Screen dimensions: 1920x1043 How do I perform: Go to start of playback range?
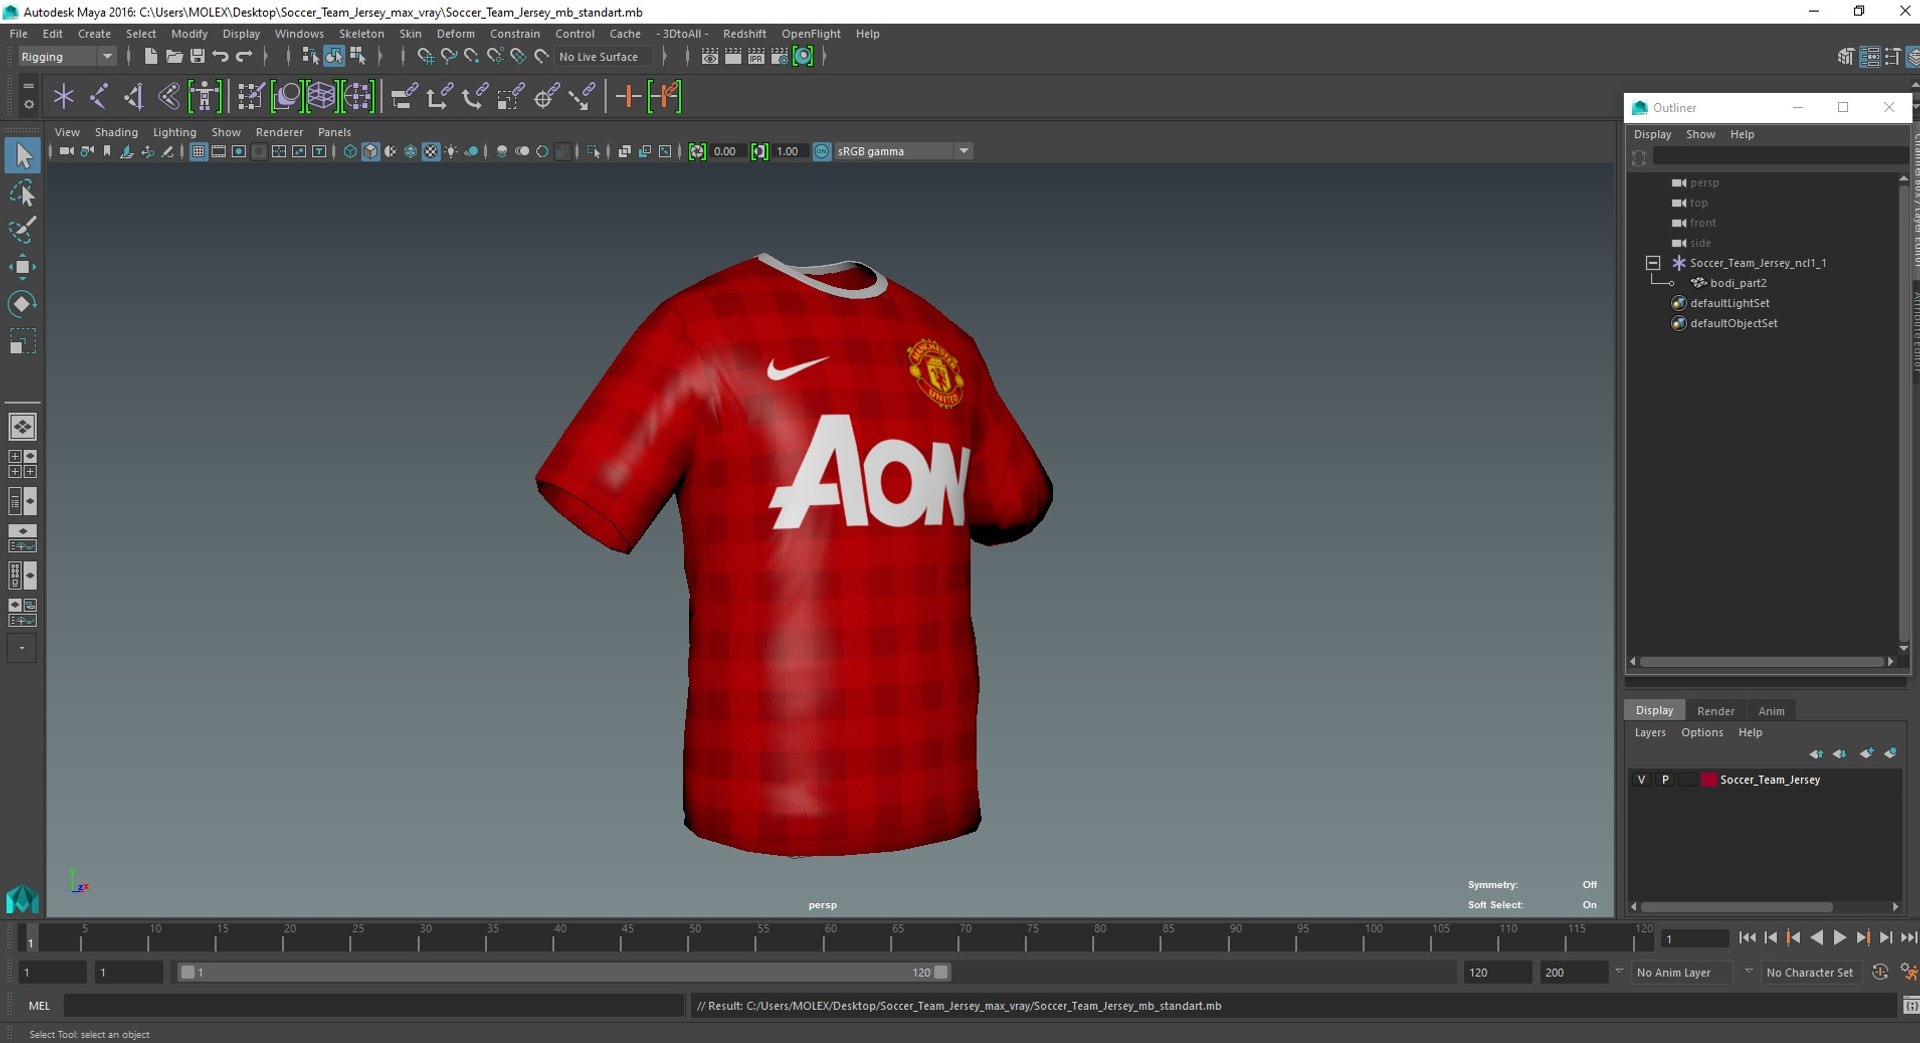(x=1746, y=938)
